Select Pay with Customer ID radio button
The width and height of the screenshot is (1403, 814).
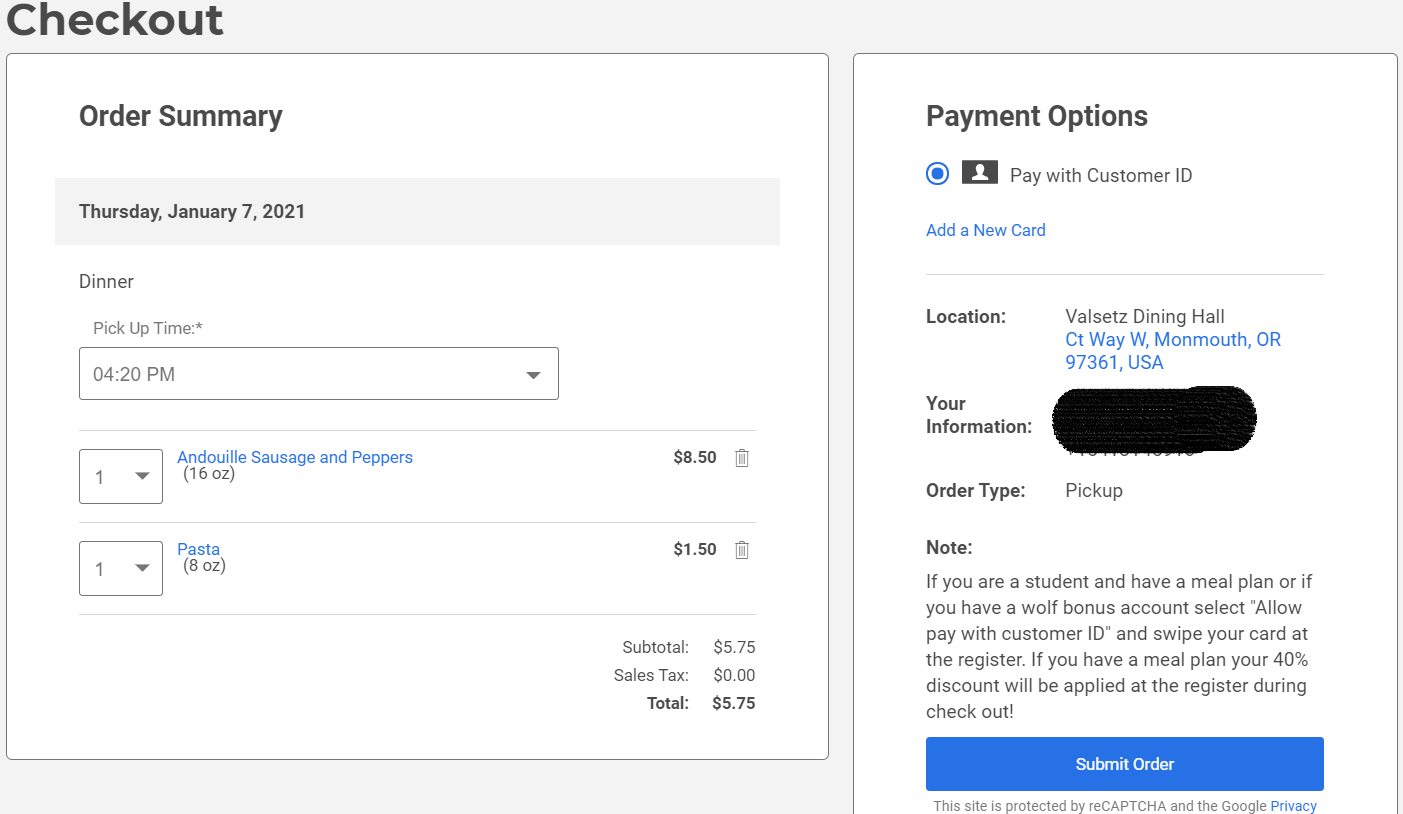point(937,174)
